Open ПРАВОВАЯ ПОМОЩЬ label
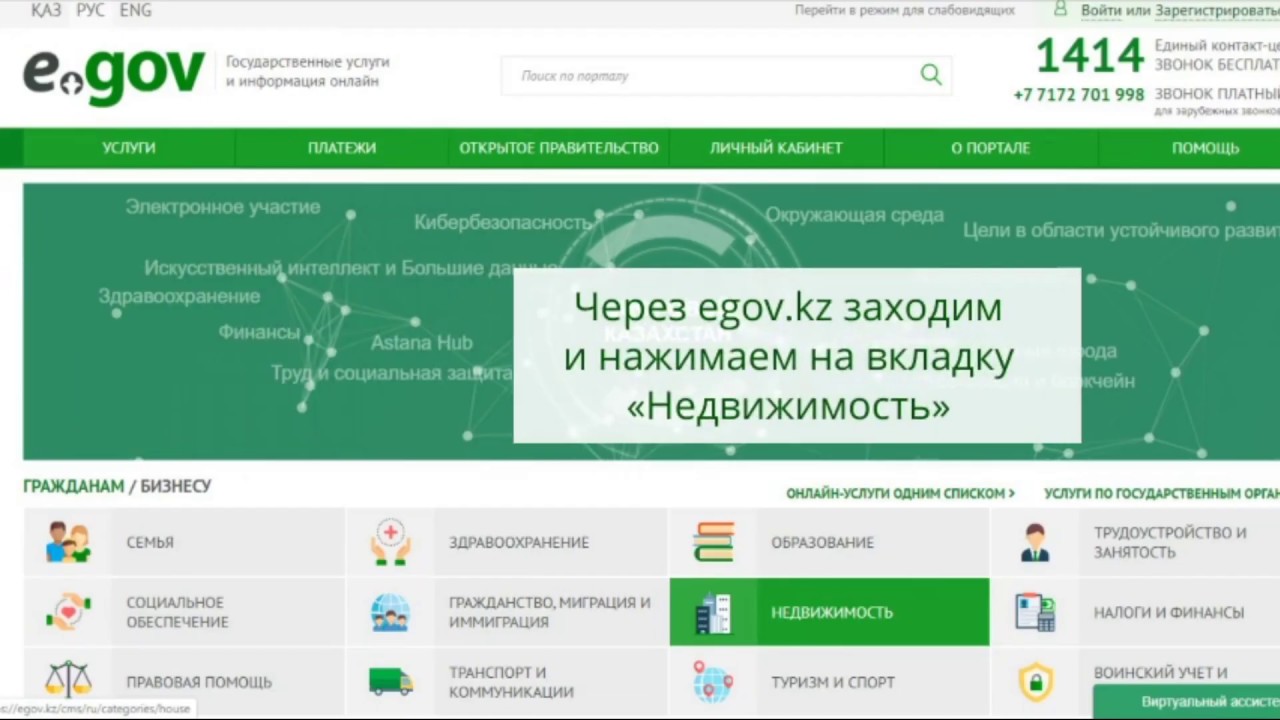The image size is (1280, 720). [x=199, y=682]
